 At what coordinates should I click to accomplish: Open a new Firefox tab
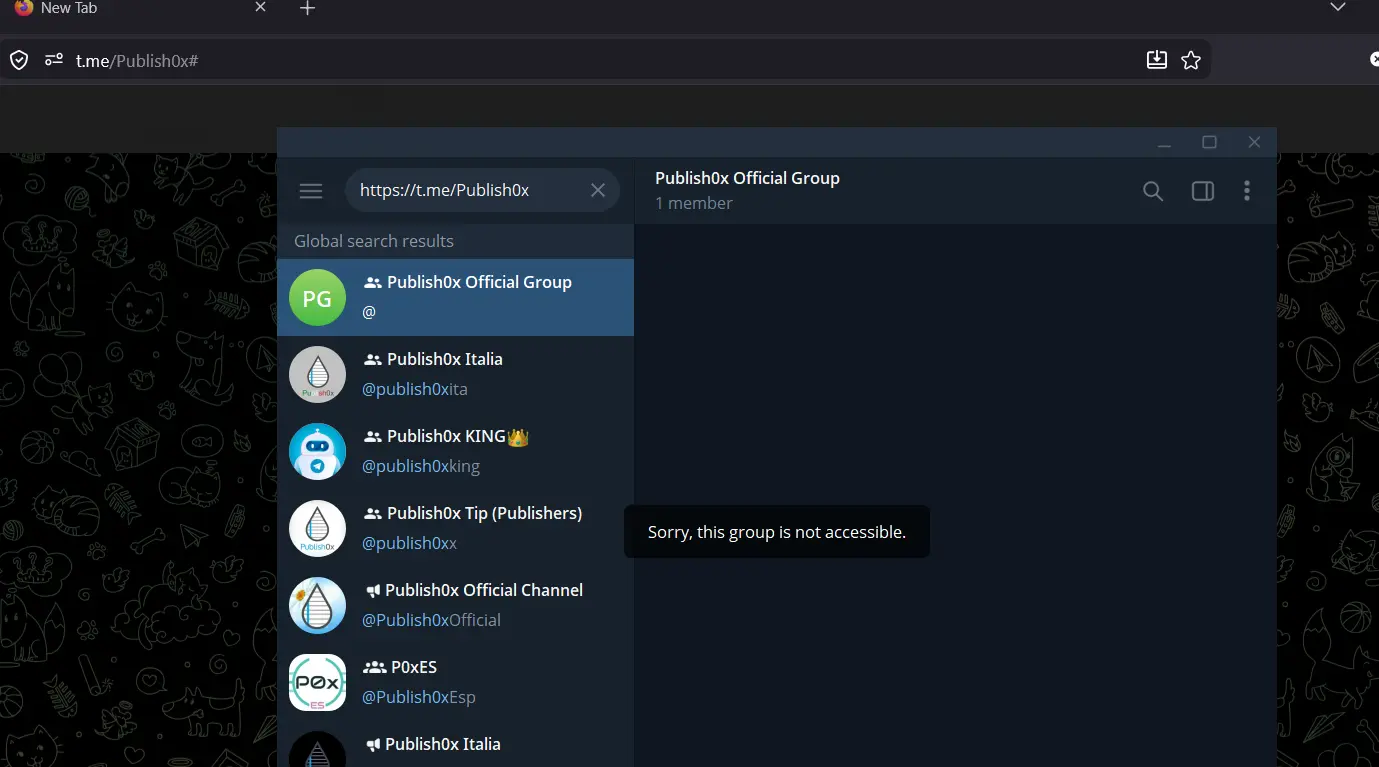click(x=308, y=8)
